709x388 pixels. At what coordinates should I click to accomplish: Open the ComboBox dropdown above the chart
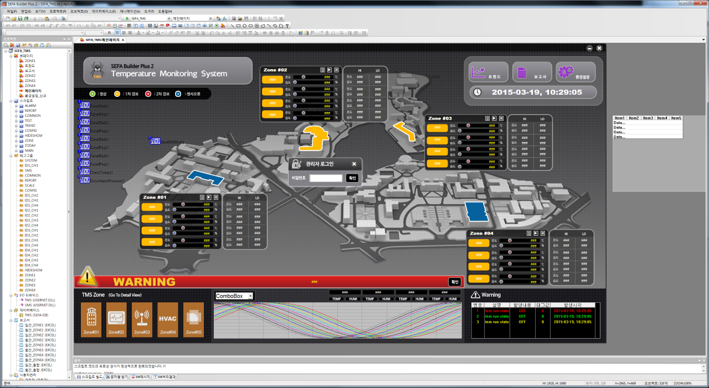pos(234,296)
